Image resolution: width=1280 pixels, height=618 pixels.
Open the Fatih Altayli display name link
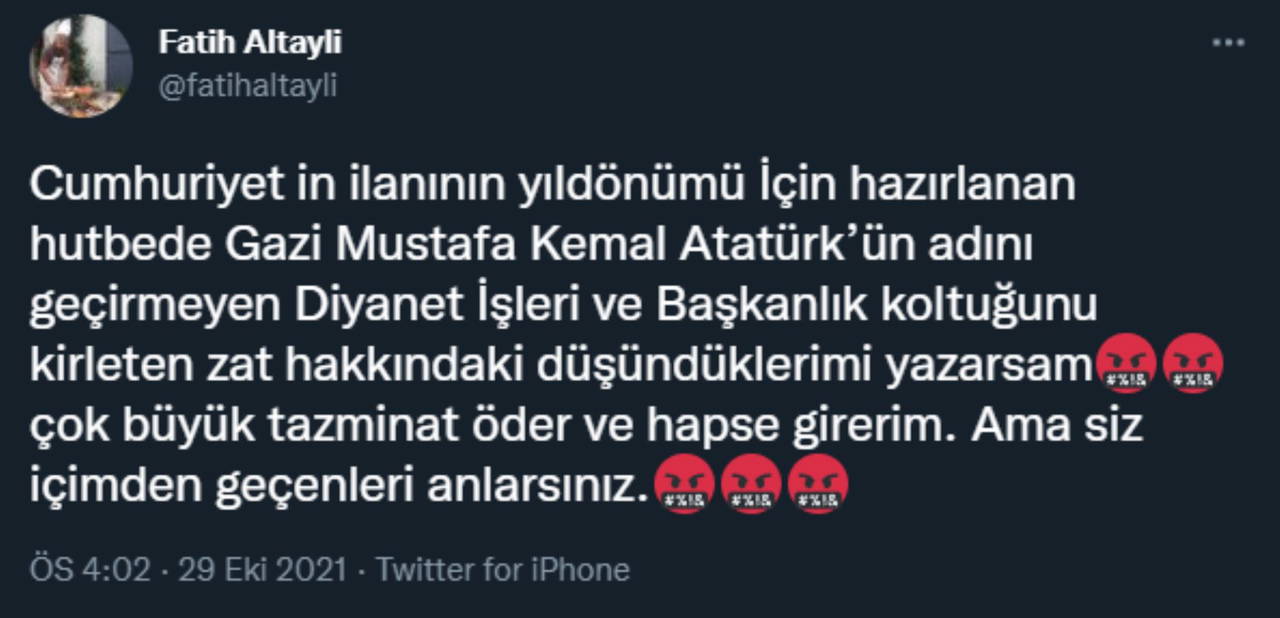(x=250, y=43)
